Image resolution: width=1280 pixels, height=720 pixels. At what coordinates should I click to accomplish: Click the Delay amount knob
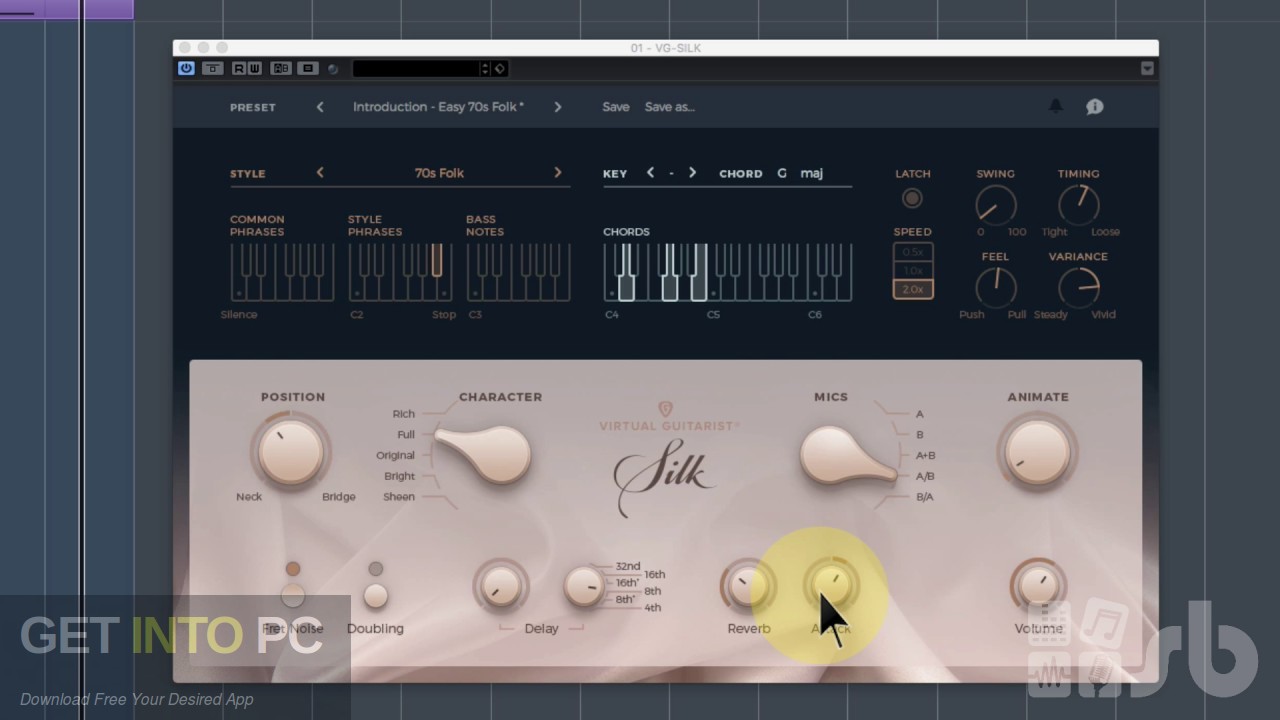501,586
